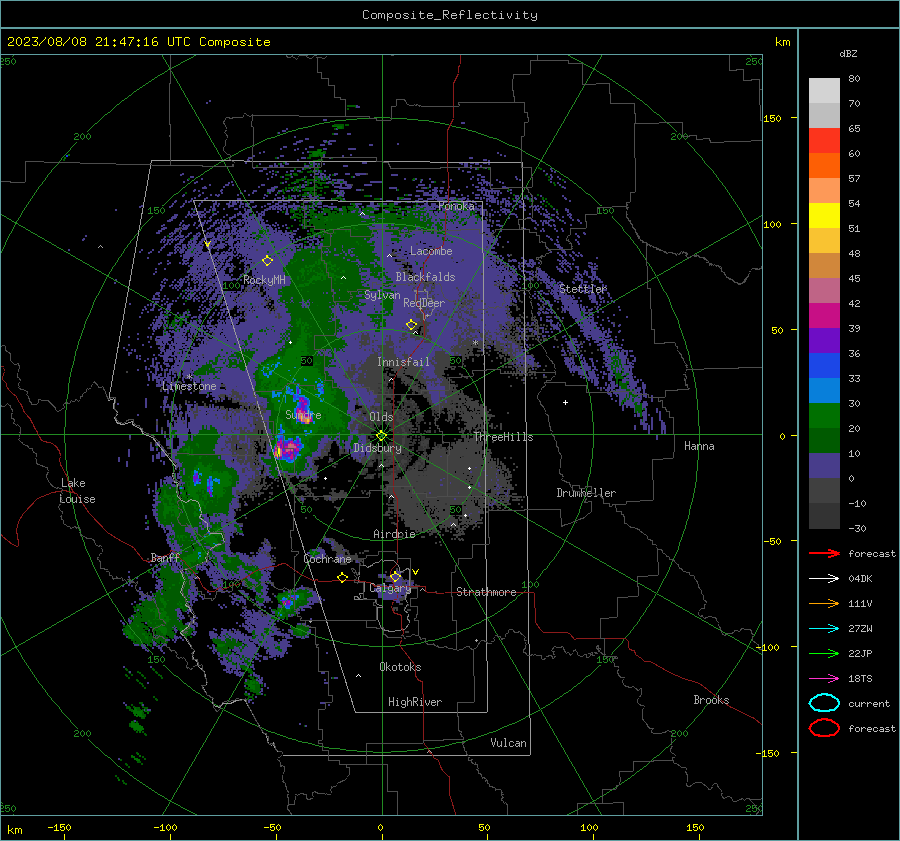This screenshot has height=841, width=900.
Task: Click the cyan 'current' ellipse legend icon
Action: (824, 703)
